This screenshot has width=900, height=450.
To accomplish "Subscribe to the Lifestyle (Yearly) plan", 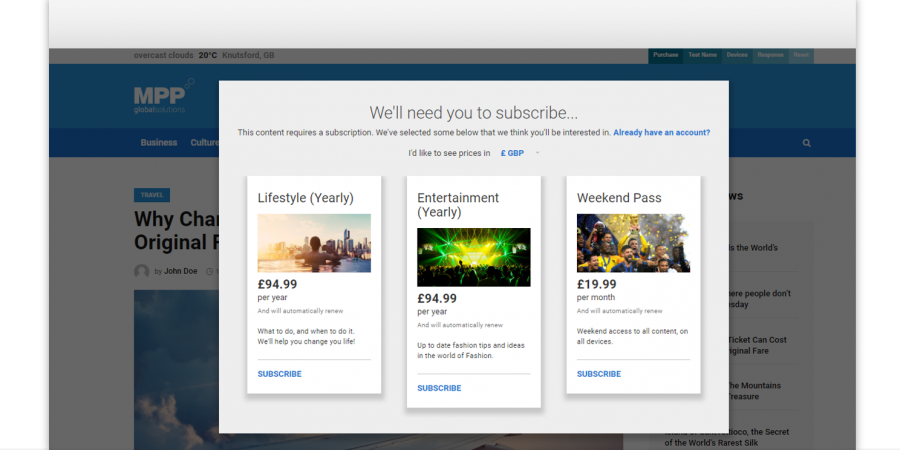I will [x=279, y=374].
